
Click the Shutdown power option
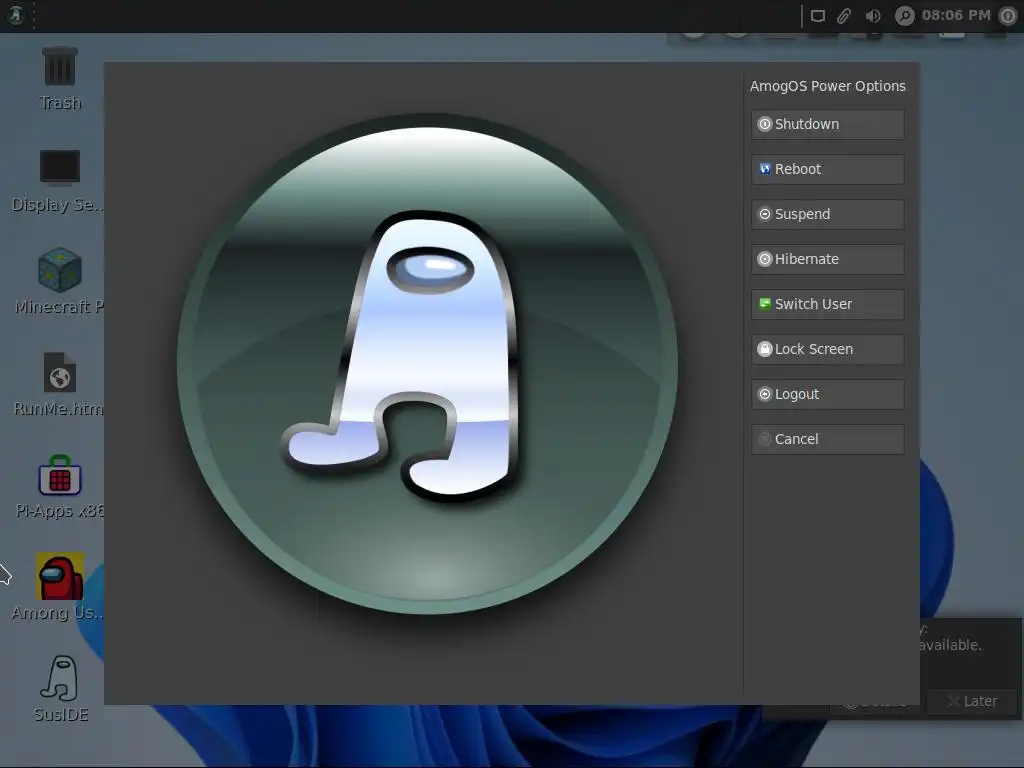coord(827,124)
